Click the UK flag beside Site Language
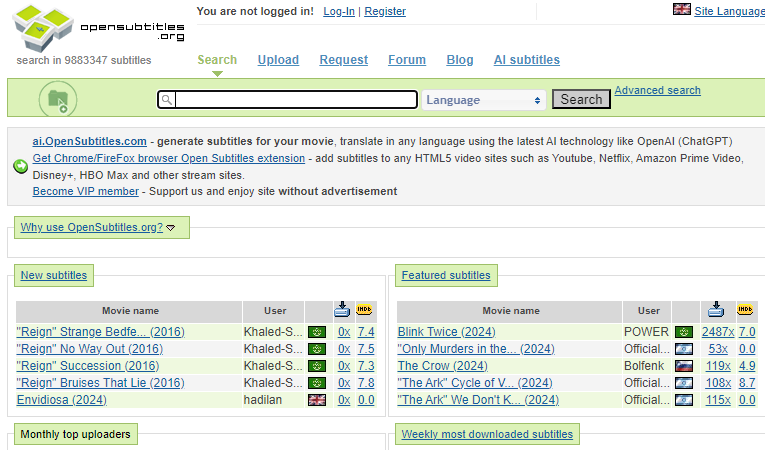The image size is (765, 450). 682,9
